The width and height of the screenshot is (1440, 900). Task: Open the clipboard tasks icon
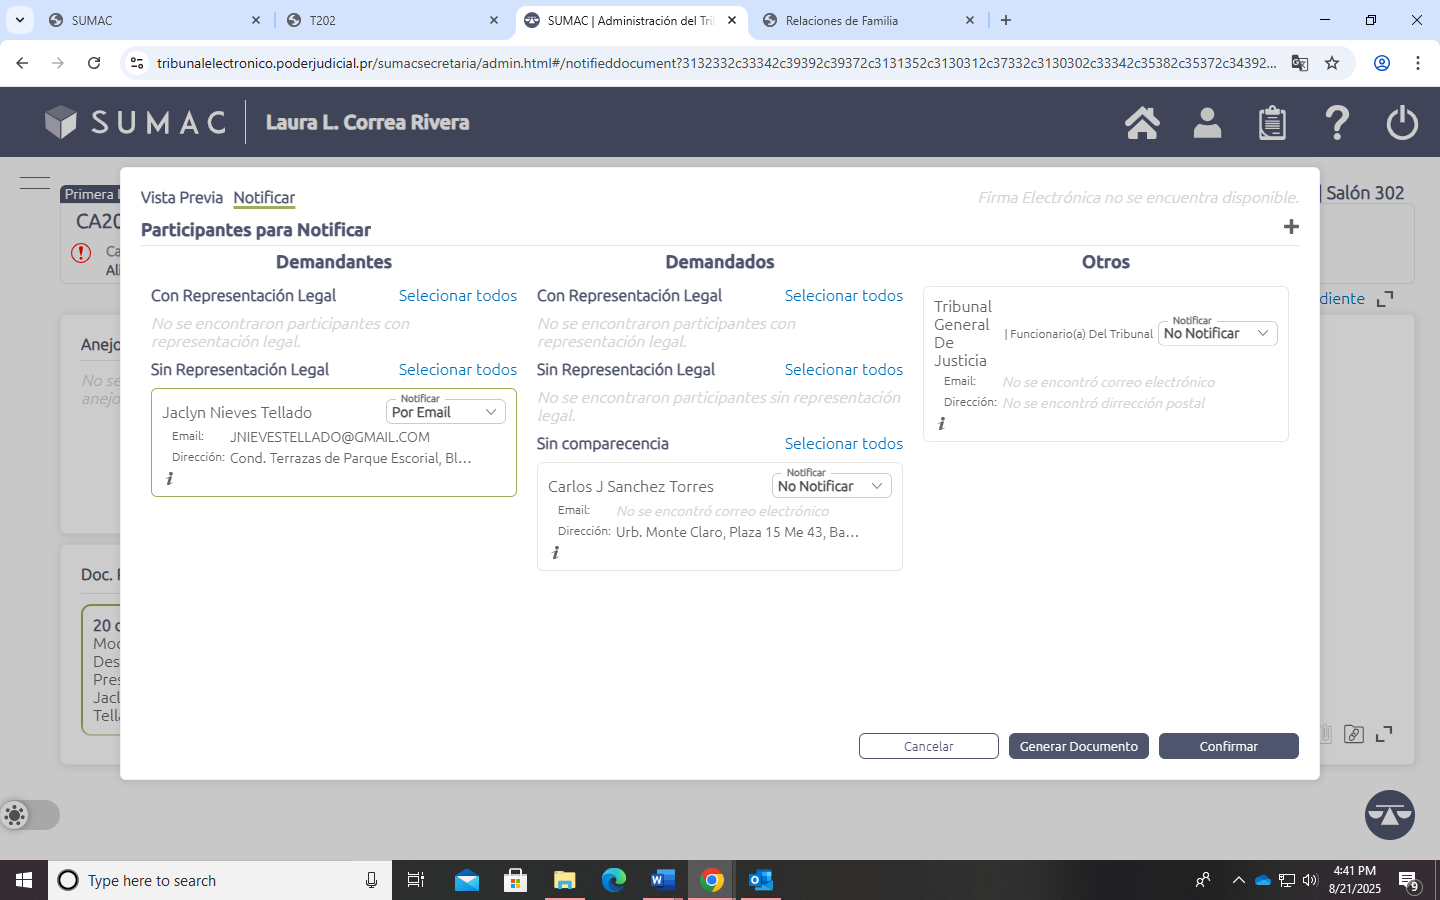1272,123
